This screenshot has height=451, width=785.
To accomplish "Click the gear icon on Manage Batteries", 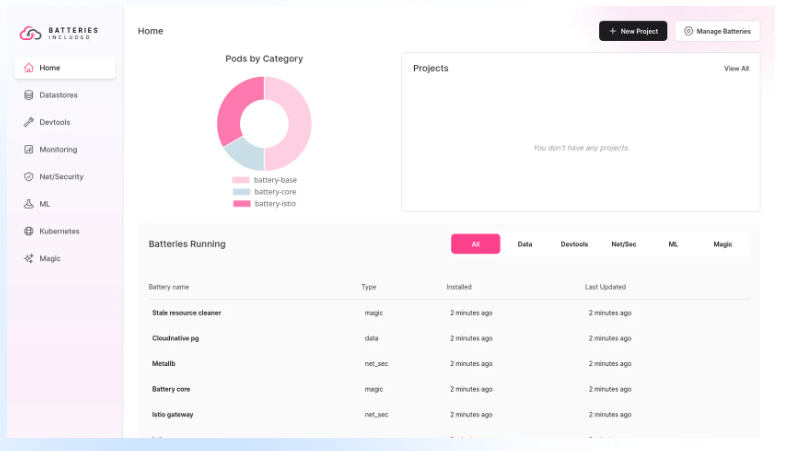I will pyautogui.click(x=688, y=31).
